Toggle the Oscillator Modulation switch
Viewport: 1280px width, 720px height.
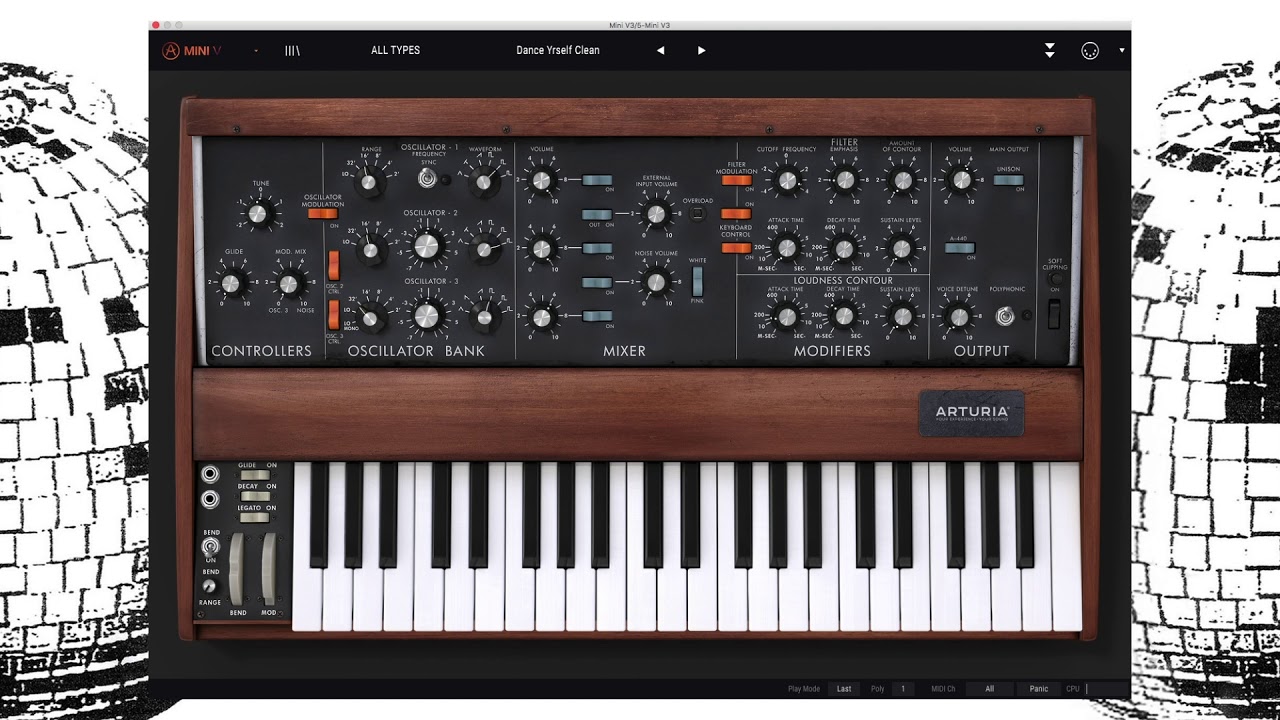pyautogui.click(x=322, y=212)
